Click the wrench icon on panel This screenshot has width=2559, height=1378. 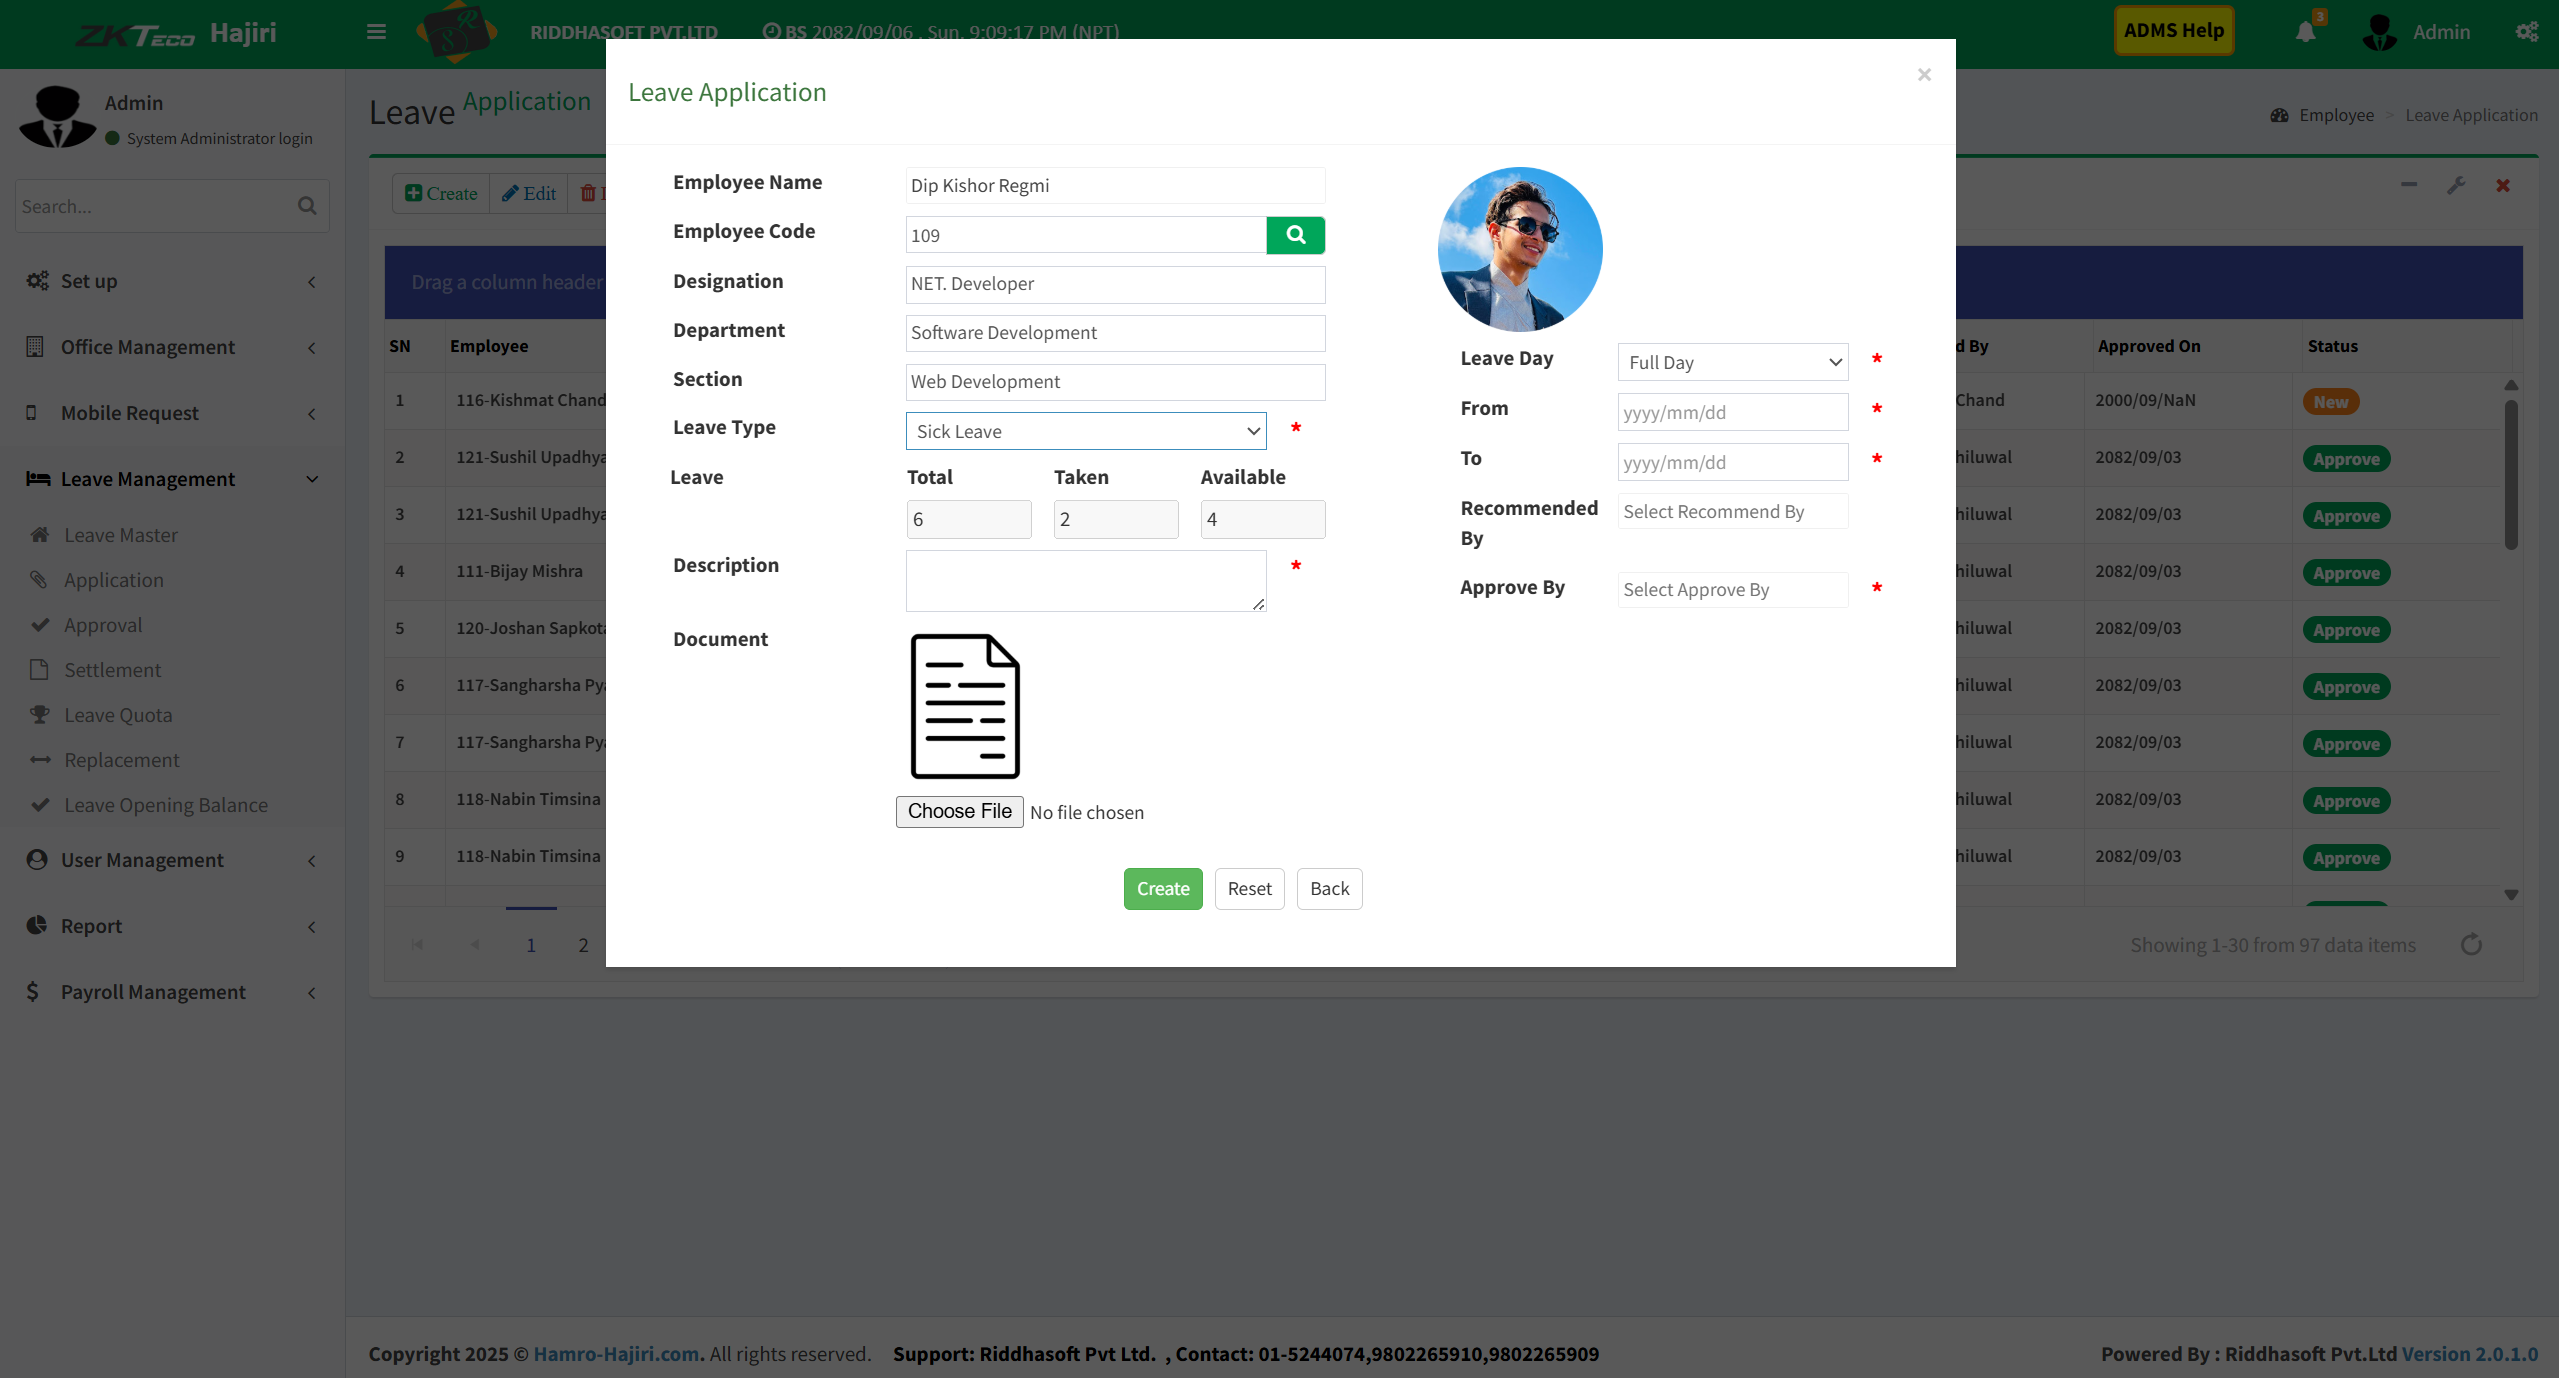coord(2456,186)
